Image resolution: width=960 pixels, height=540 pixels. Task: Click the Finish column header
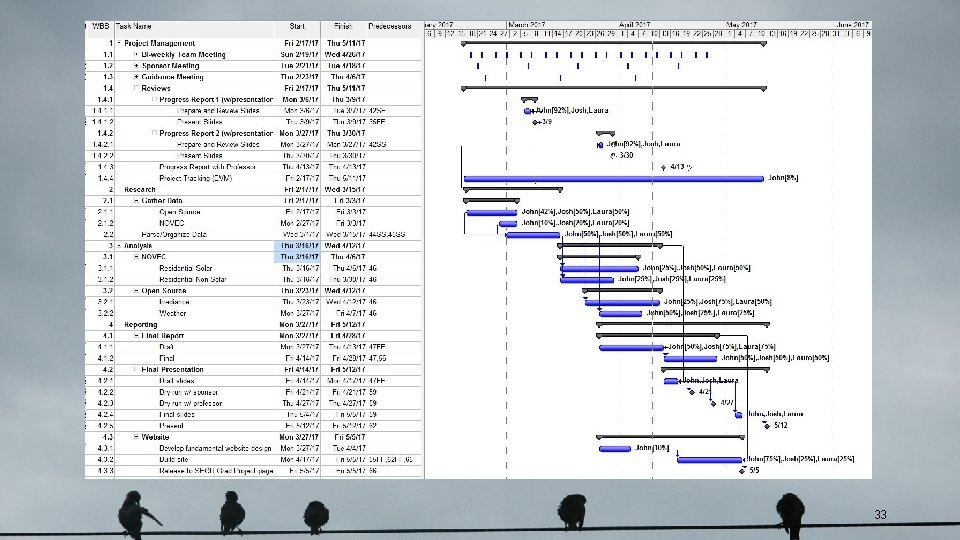pos(343,26)
